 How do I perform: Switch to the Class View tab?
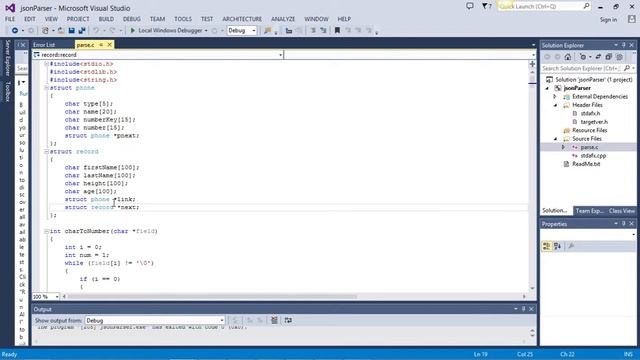tap(621, 211)
